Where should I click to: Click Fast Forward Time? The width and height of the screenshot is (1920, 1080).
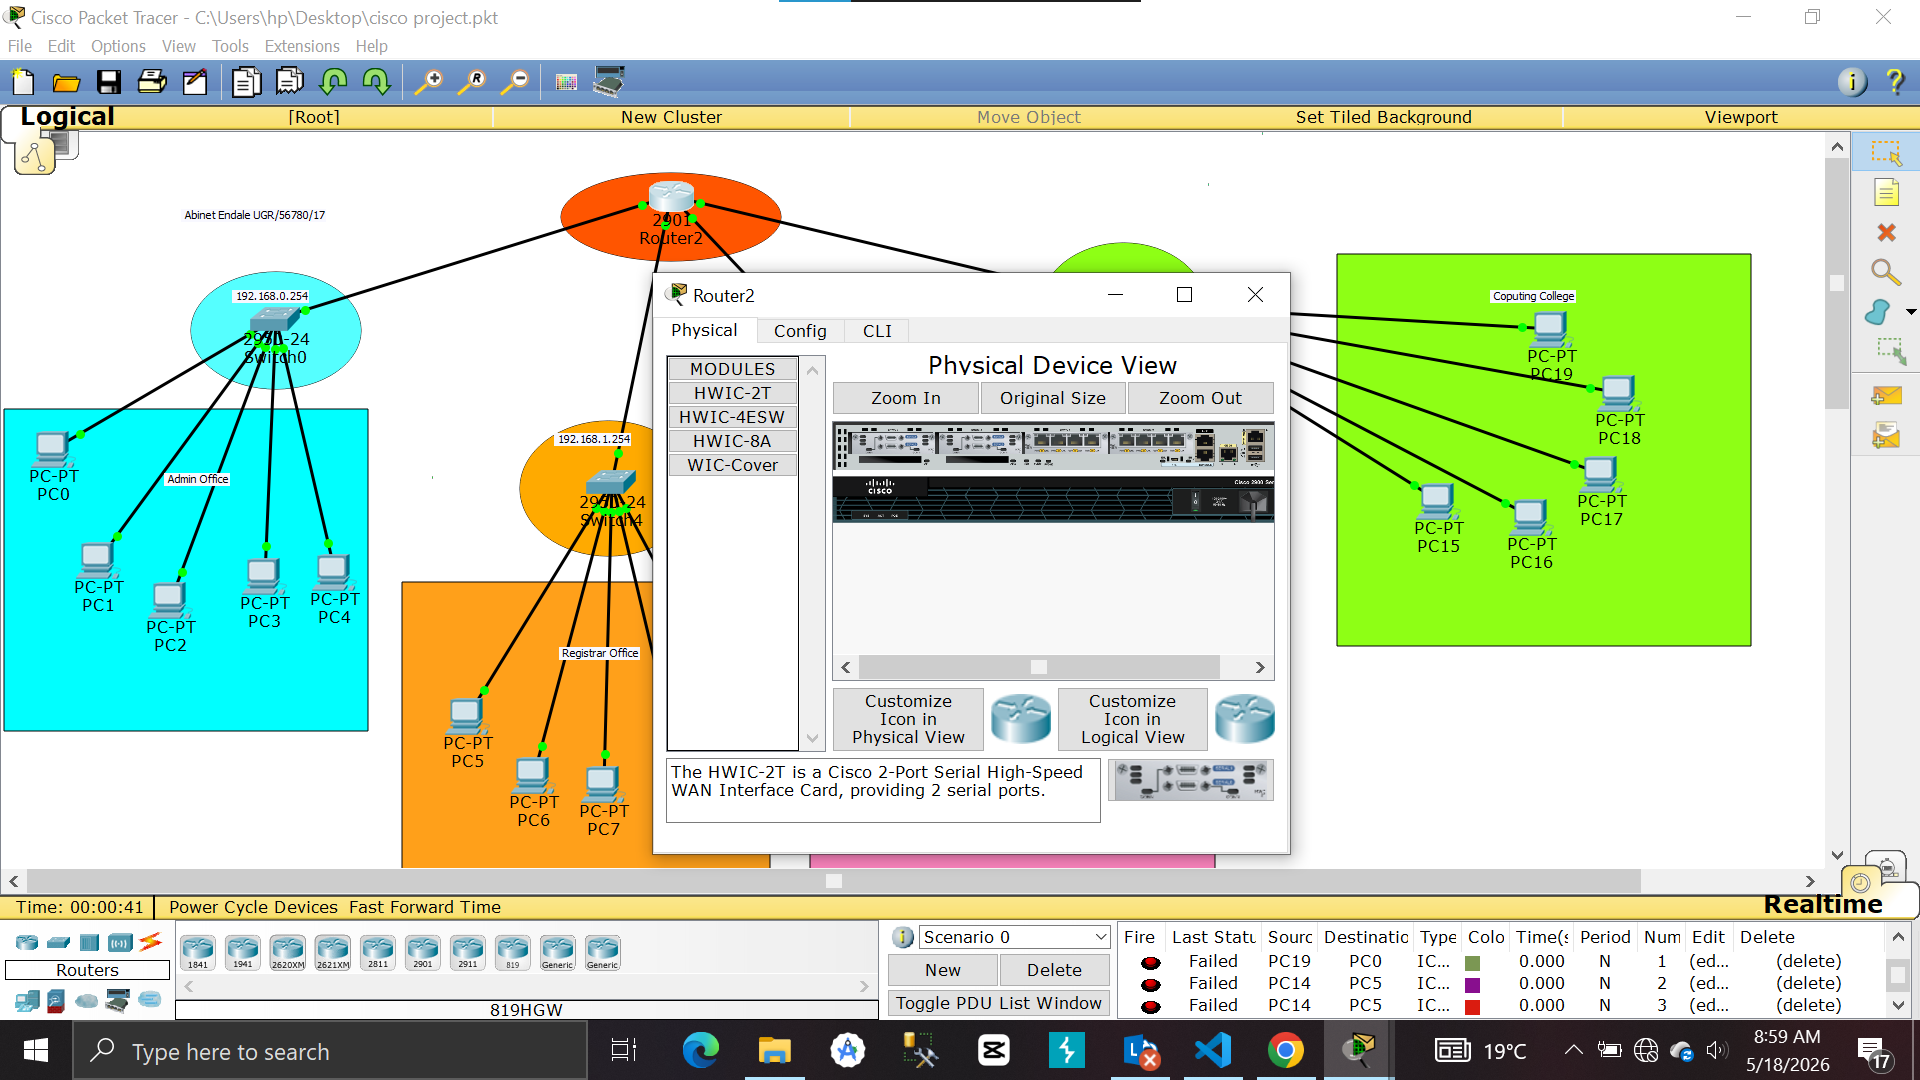(425, 907)
